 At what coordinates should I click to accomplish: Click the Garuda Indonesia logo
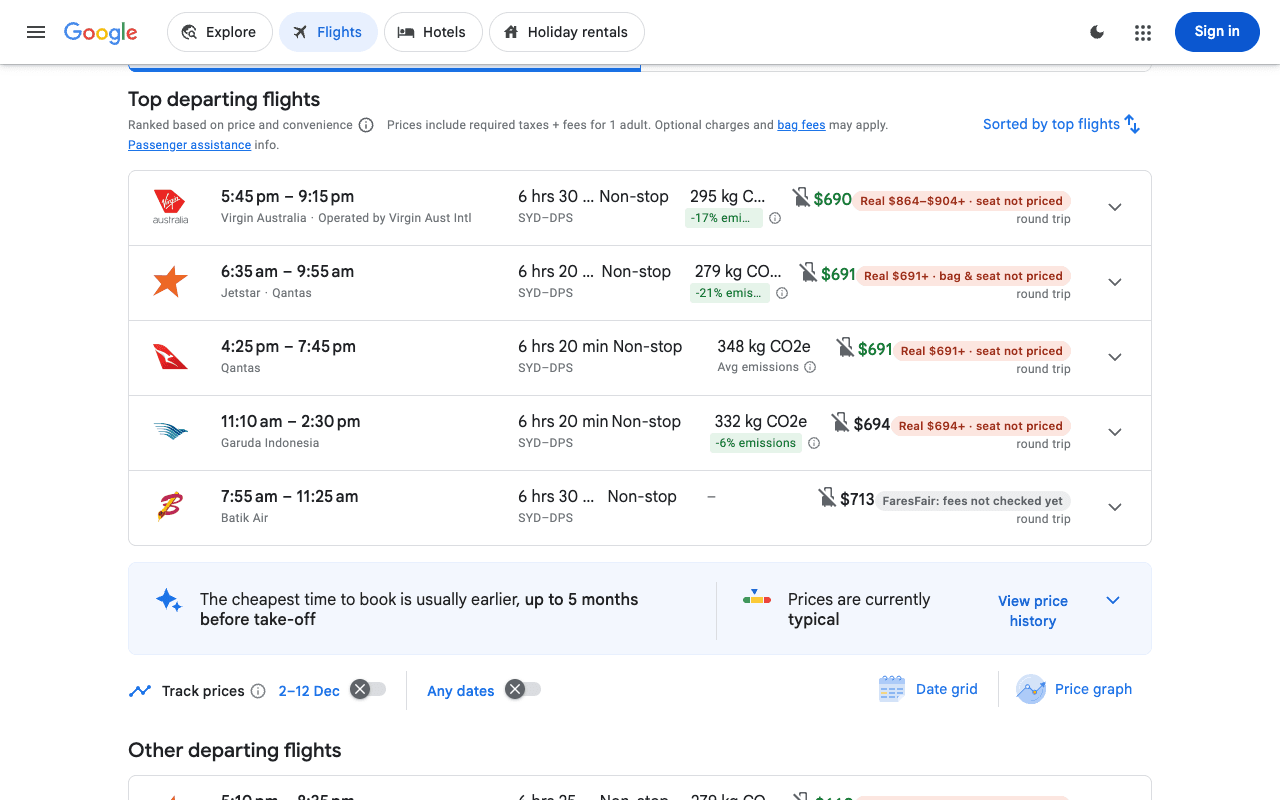170,432
